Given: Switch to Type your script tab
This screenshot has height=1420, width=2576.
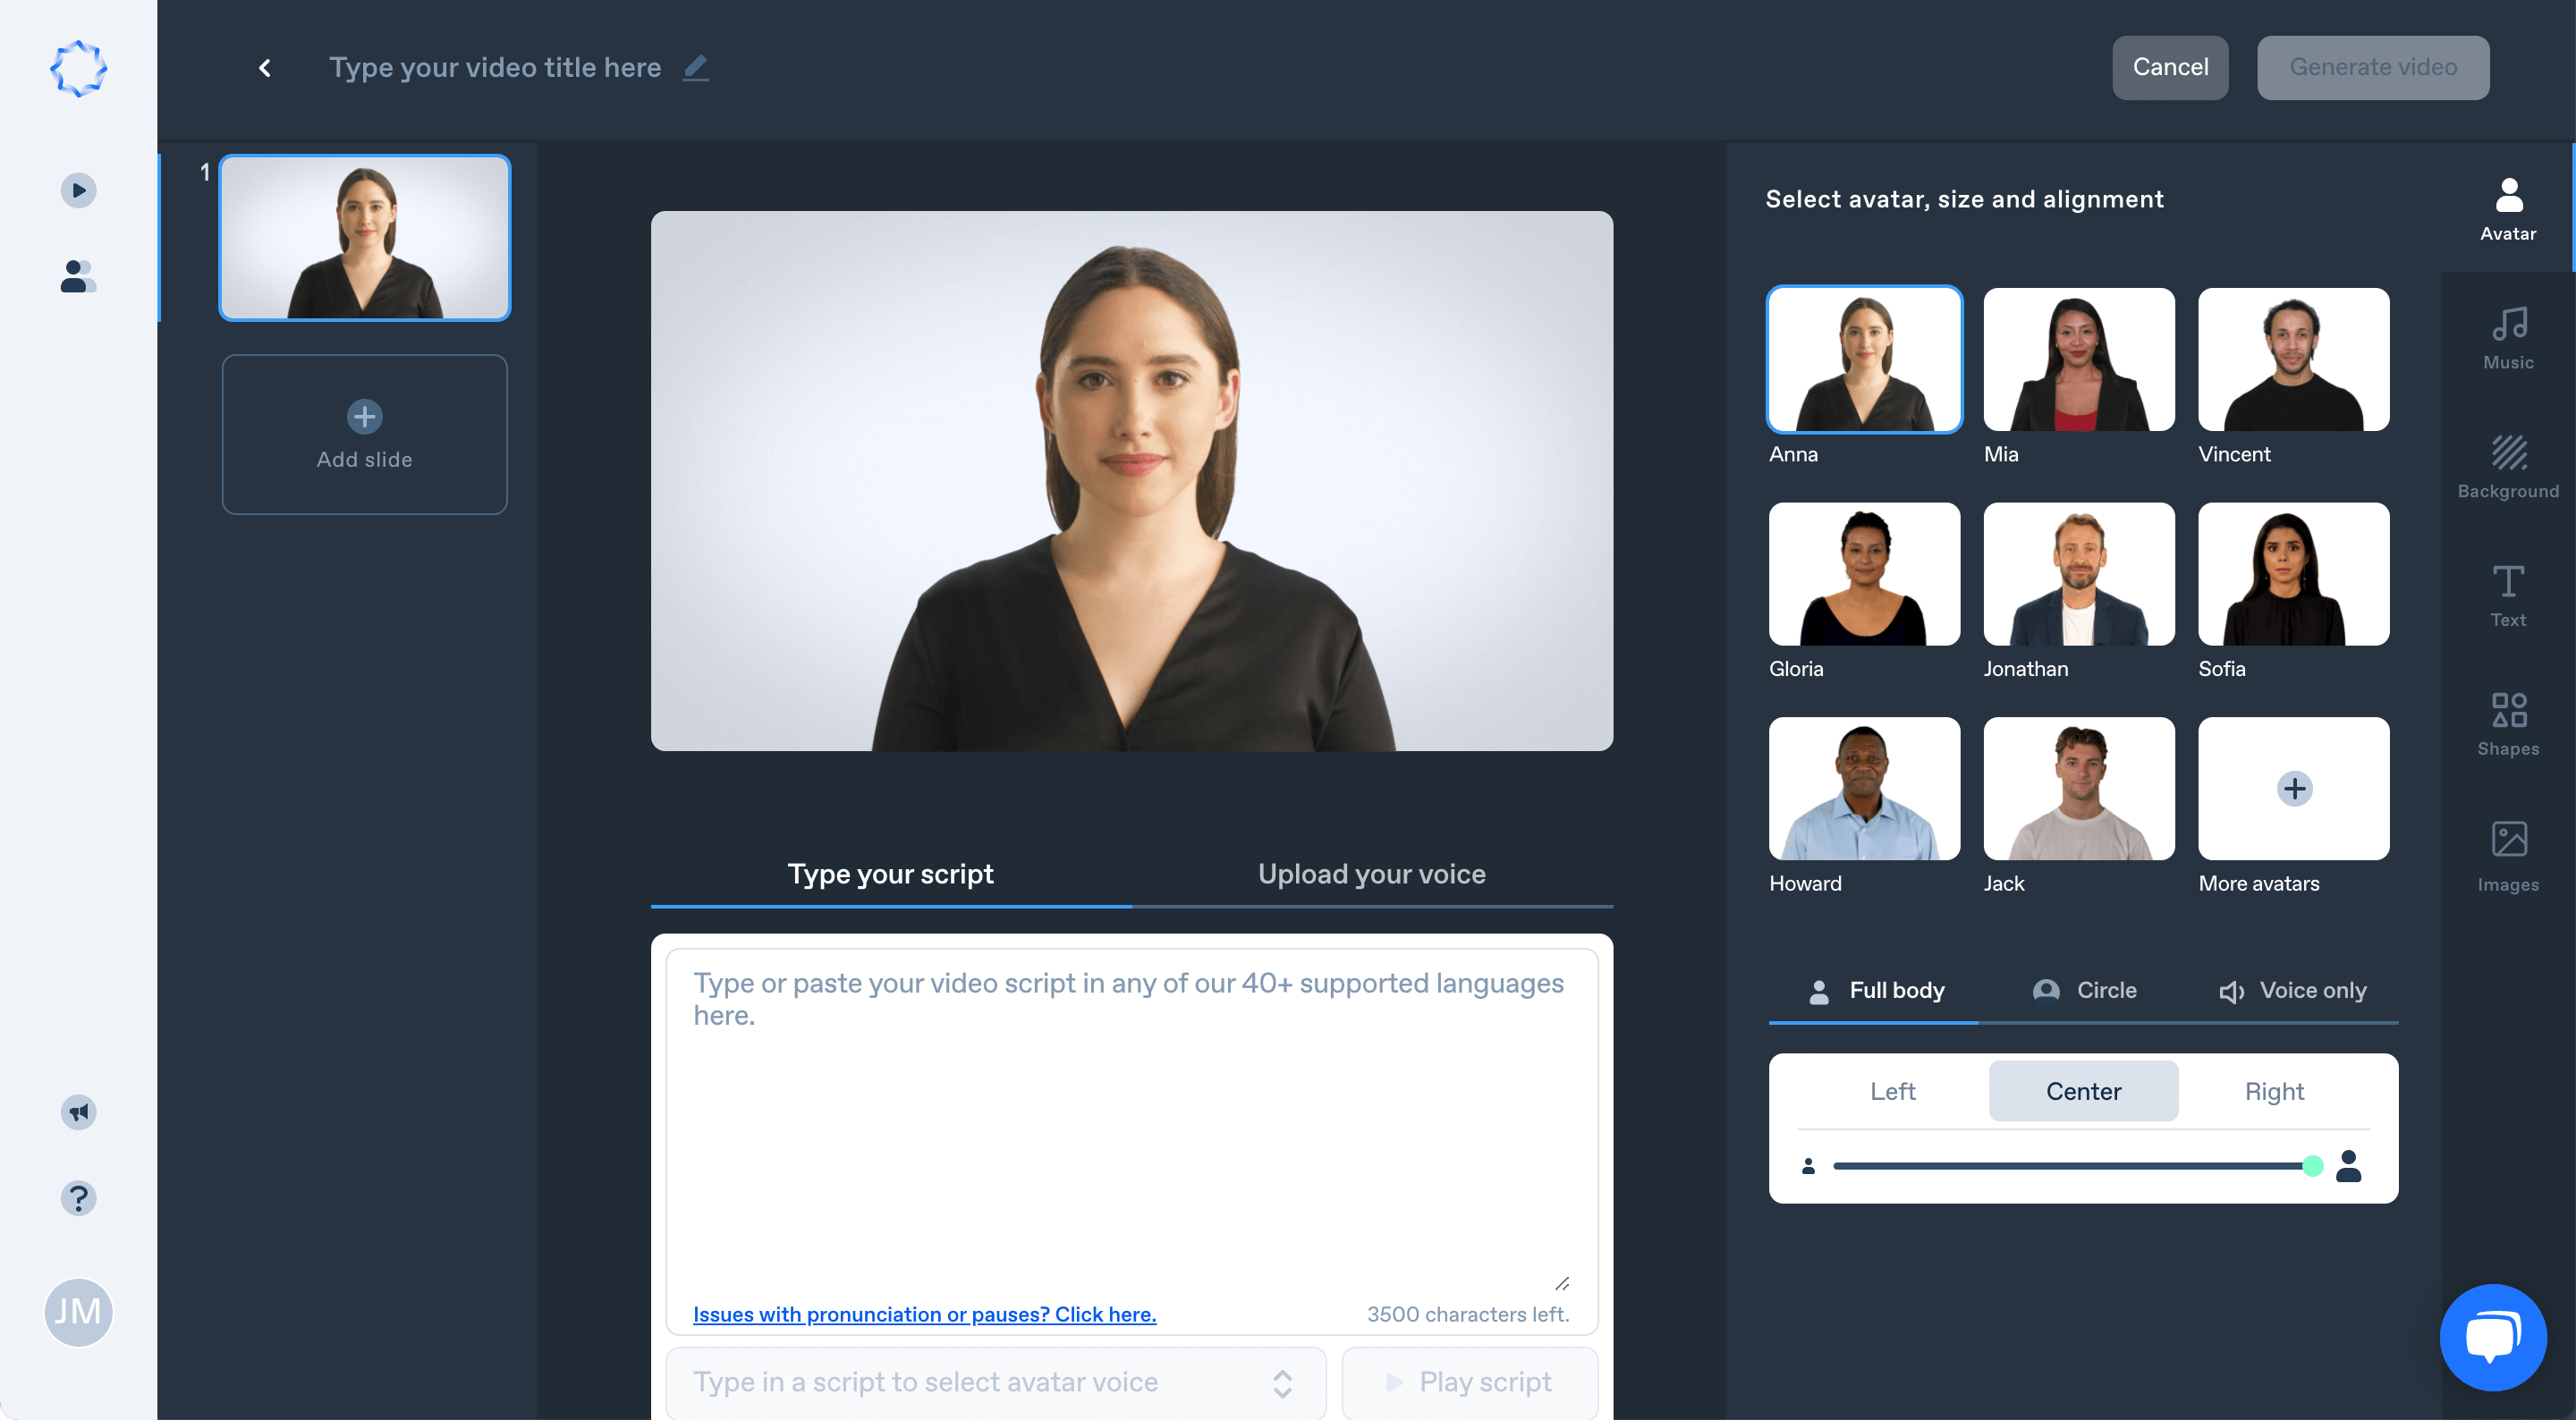Looking at the screenshot, I should [x=890, y=875].
